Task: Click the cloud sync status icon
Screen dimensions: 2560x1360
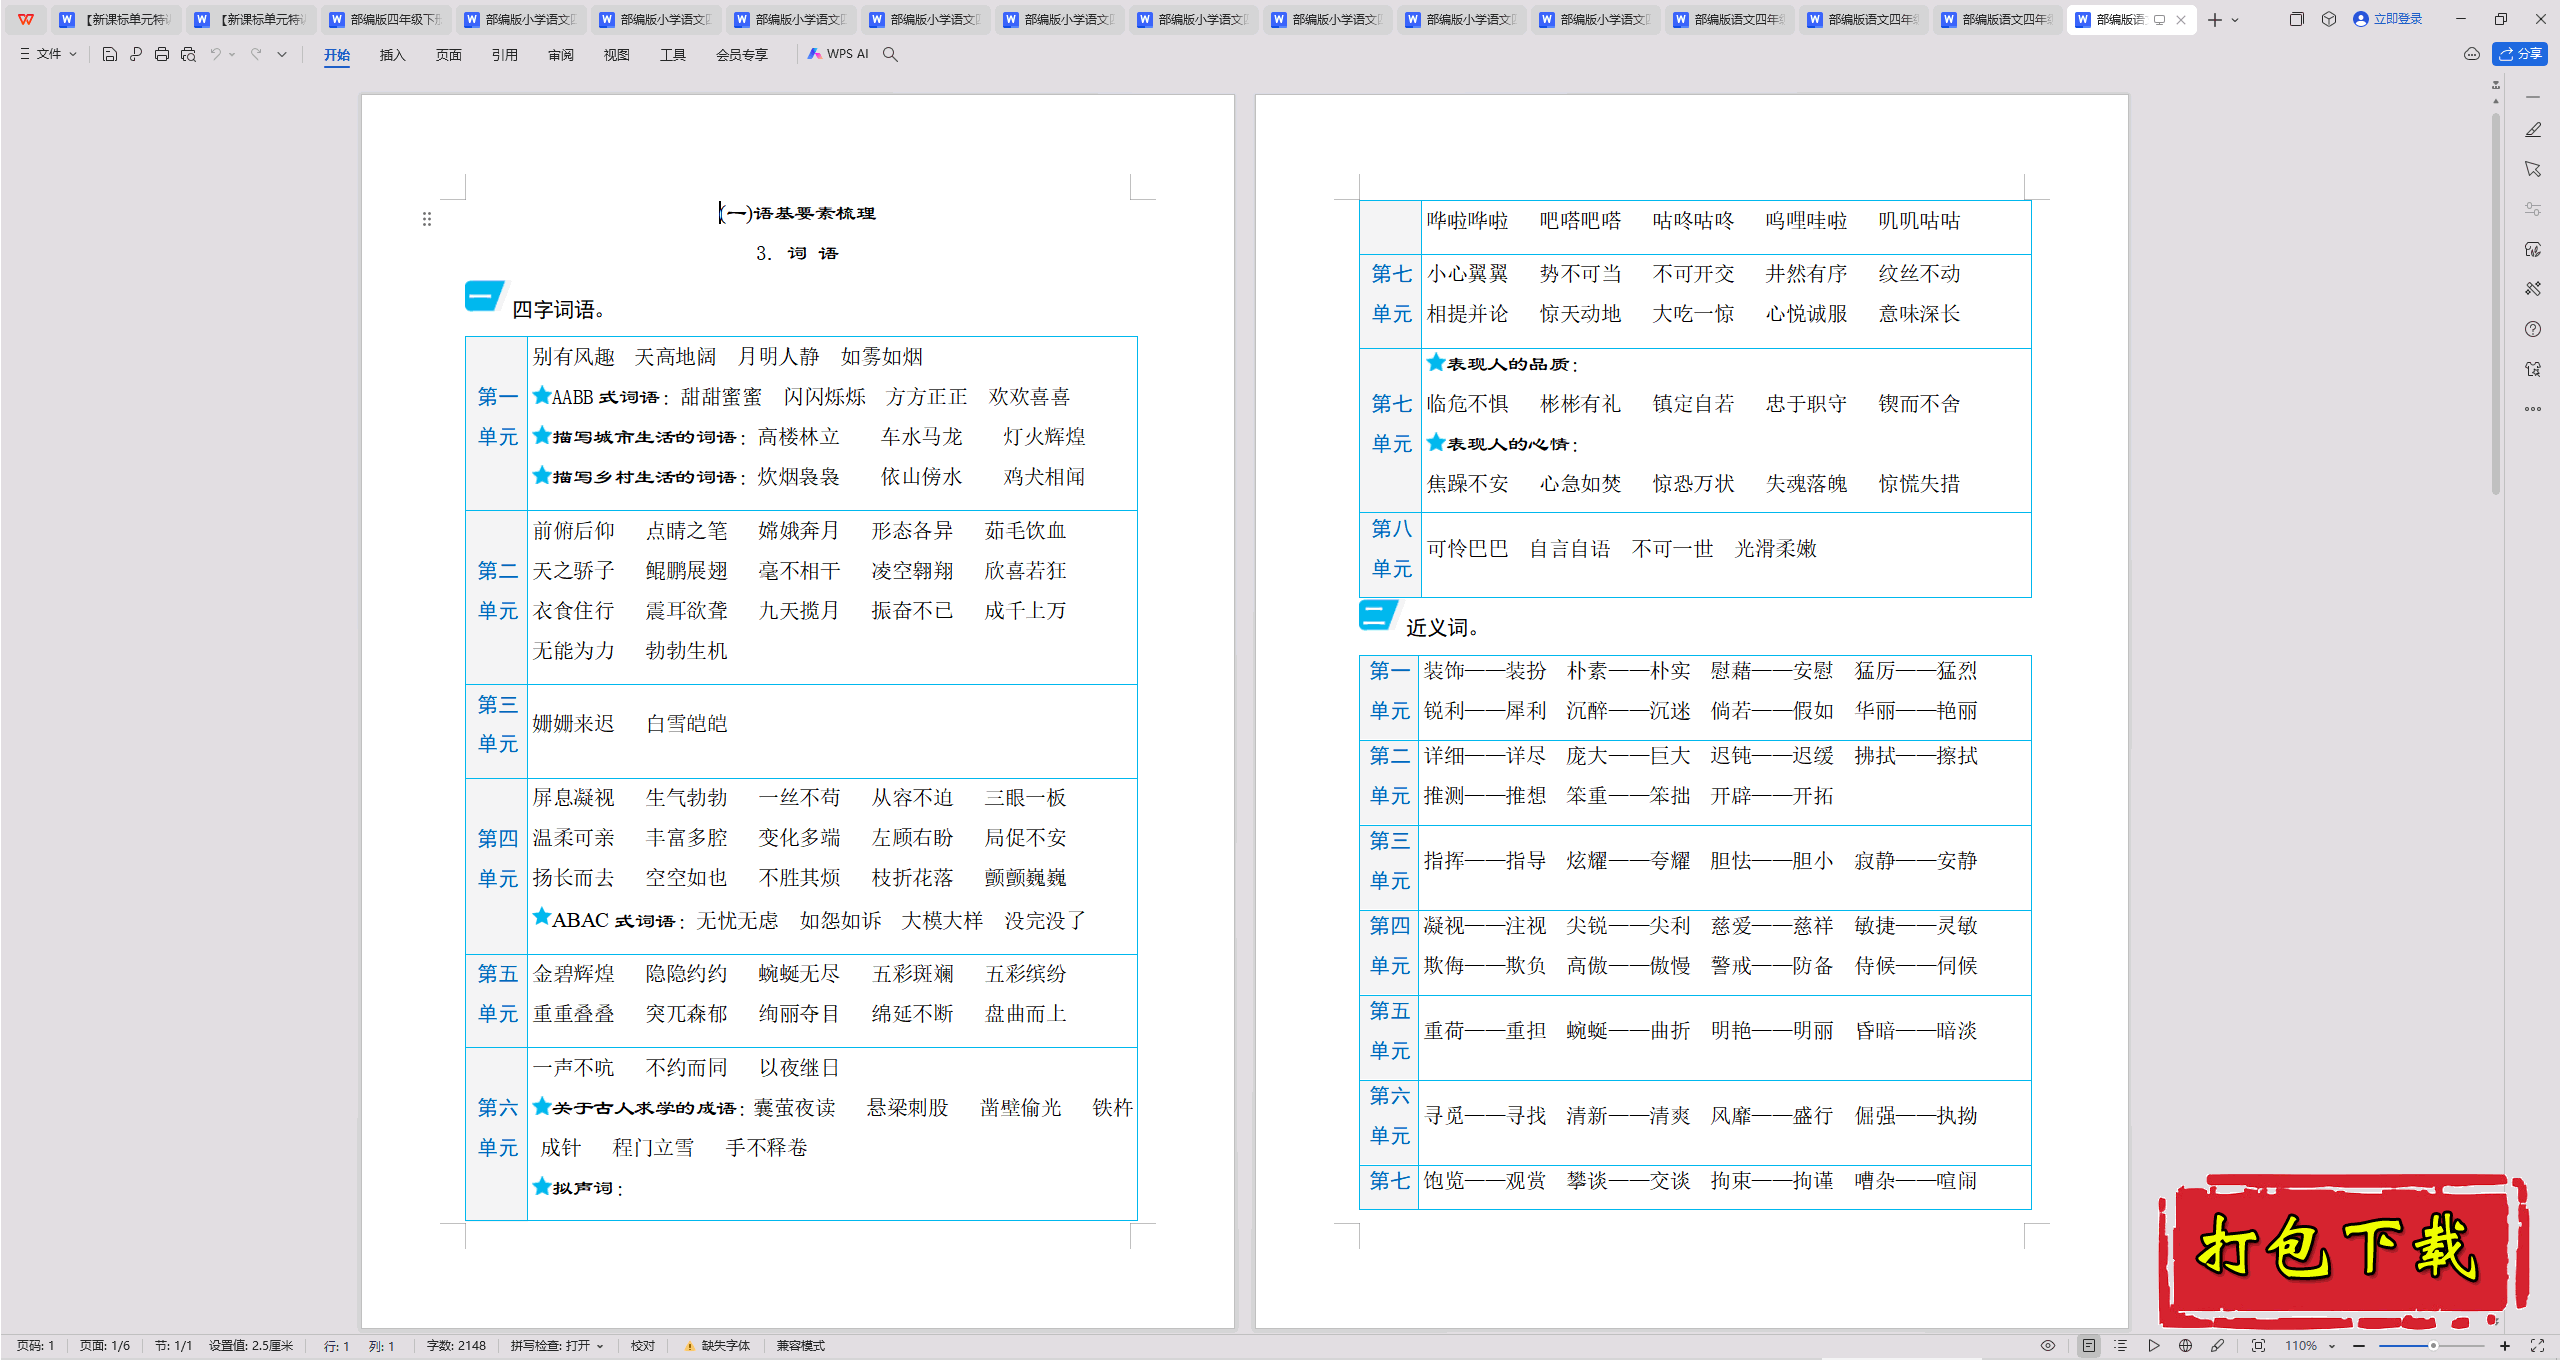Action: click(2472, 54)
